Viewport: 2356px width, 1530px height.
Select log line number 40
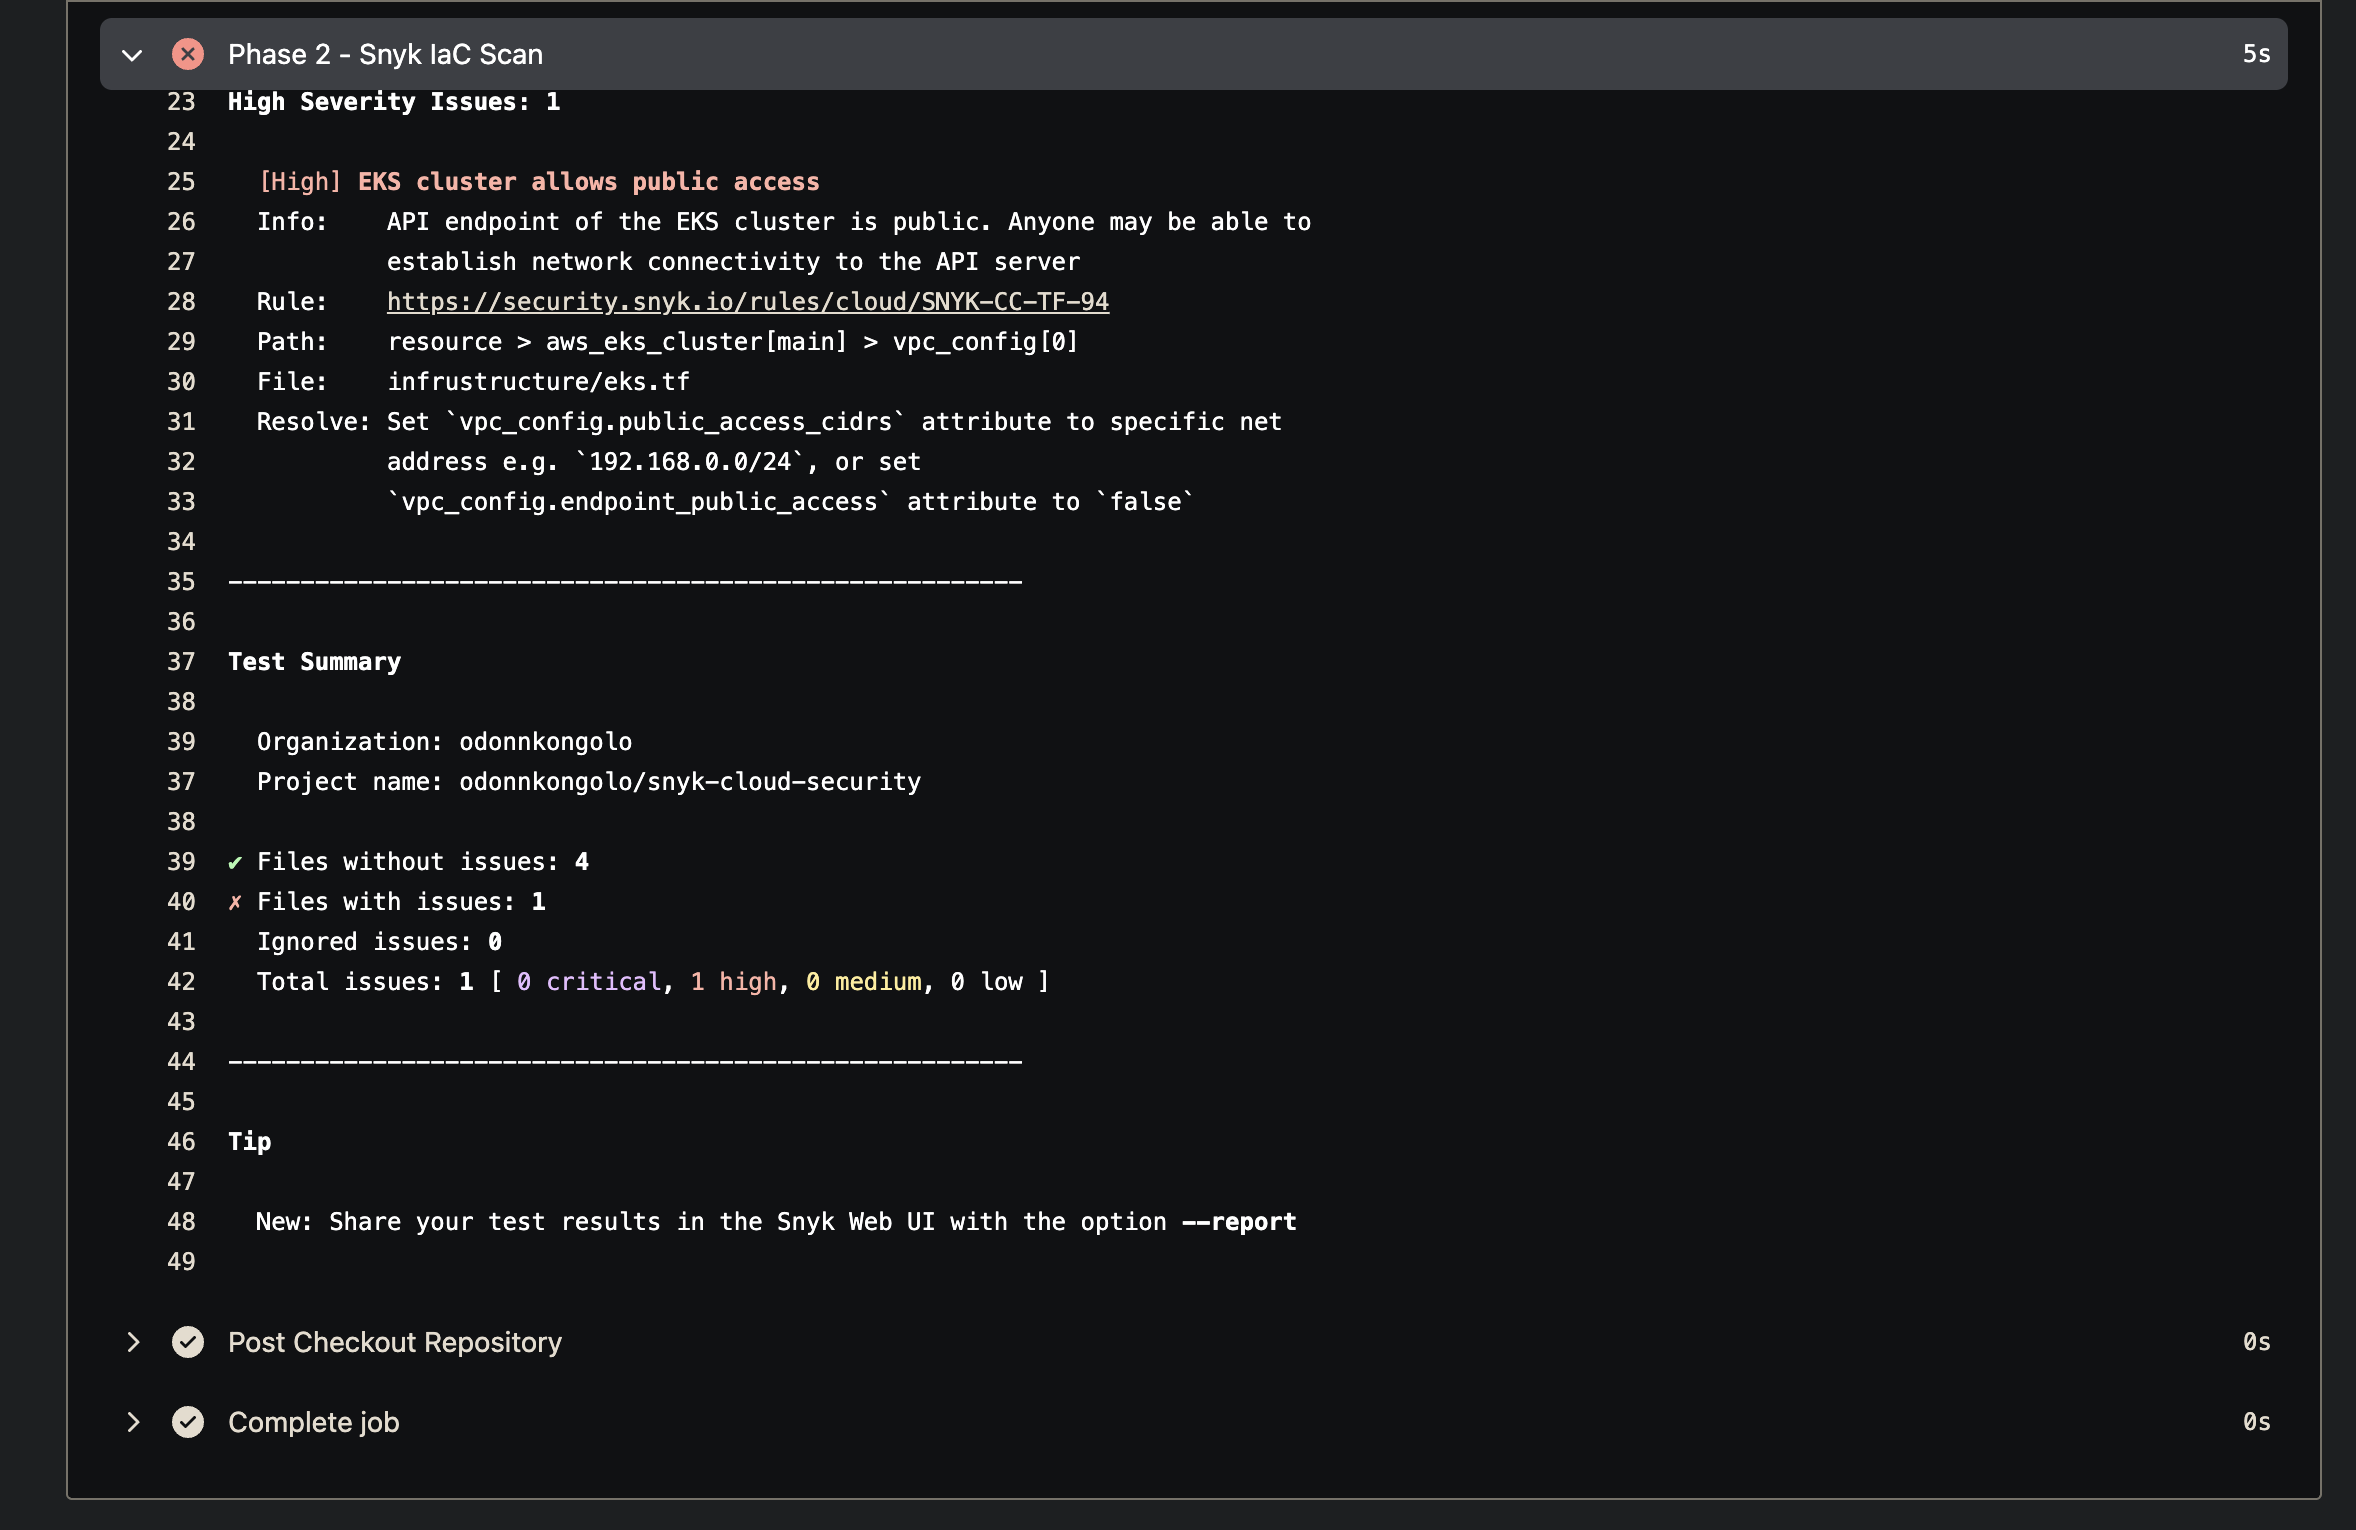point(181,902)
